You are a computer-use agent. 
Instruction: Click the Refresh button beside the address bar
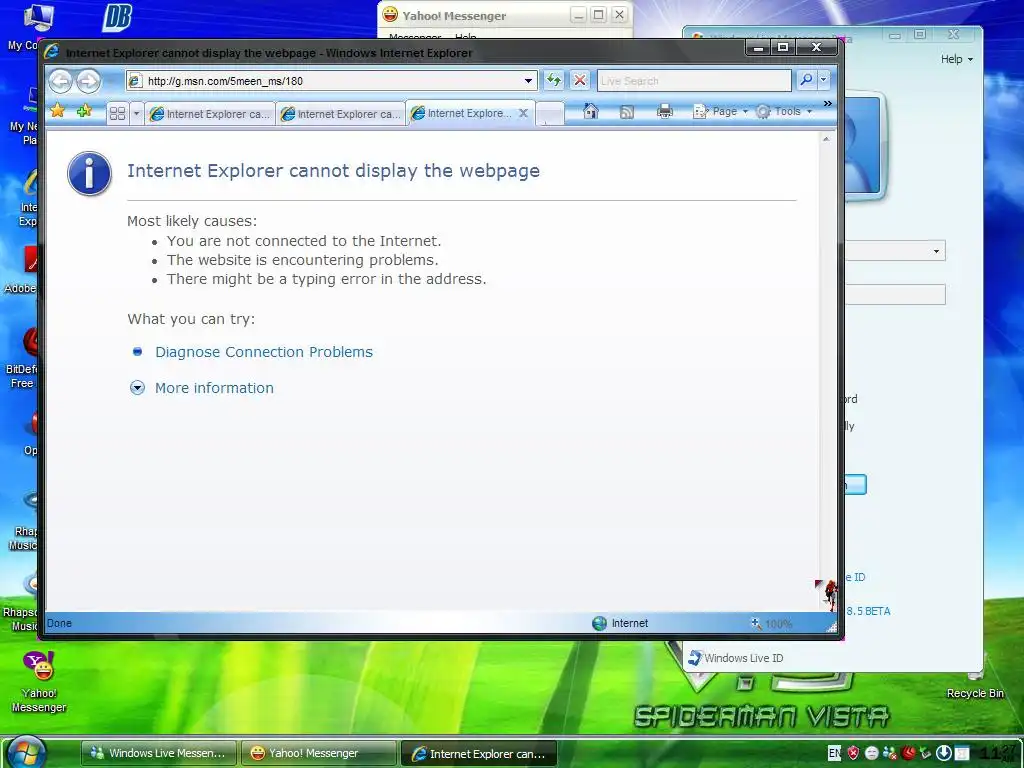(554, 80)
